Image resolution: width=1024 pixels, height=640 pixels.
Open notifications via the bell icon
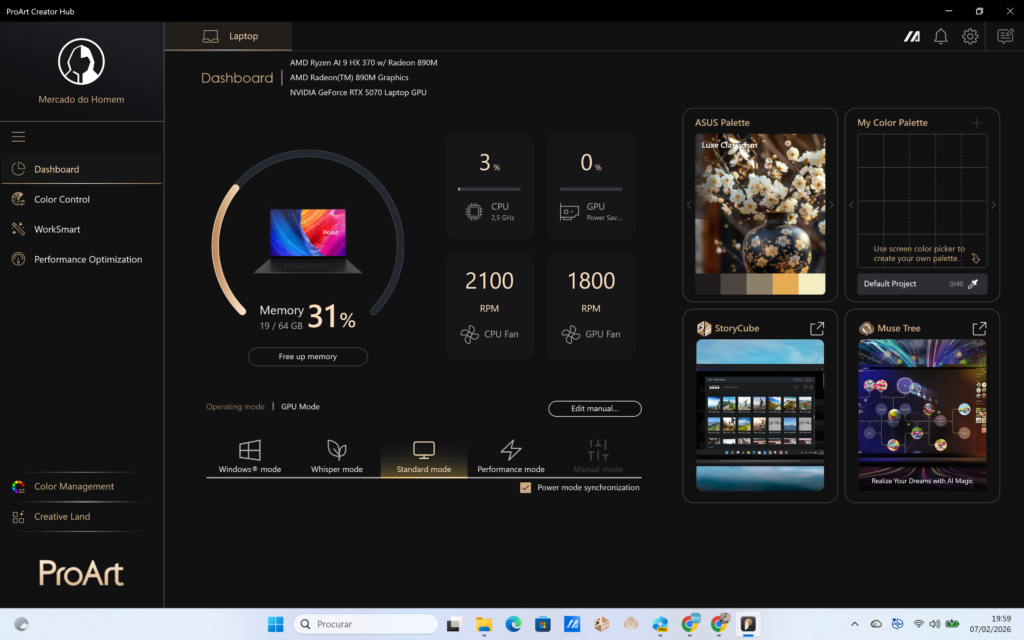(x=940, y=36)
